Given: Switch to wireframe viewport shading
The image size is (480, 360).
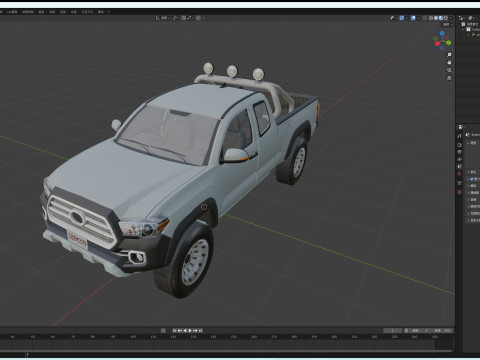Looking at the screenshot, I should (431, 18).
